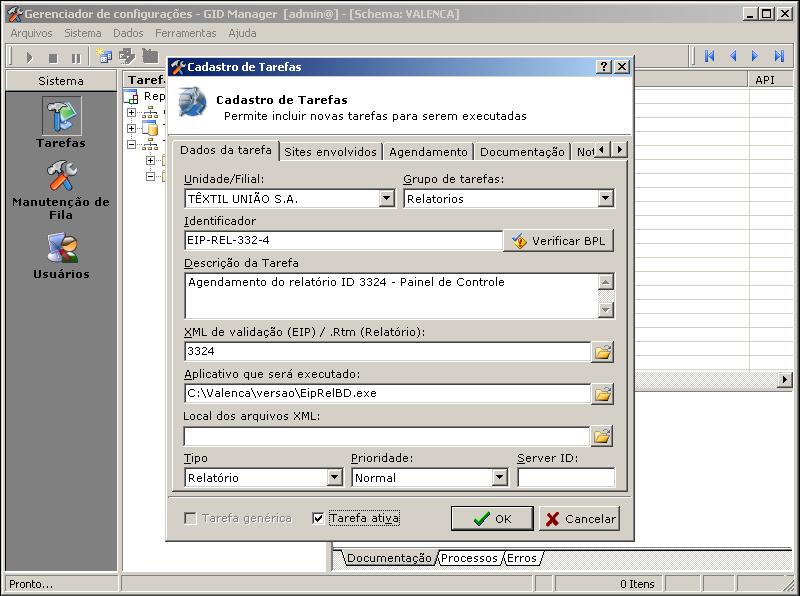Browse for the application executable file
Screen dimensions: 800x596
click(x=602, y=394)
